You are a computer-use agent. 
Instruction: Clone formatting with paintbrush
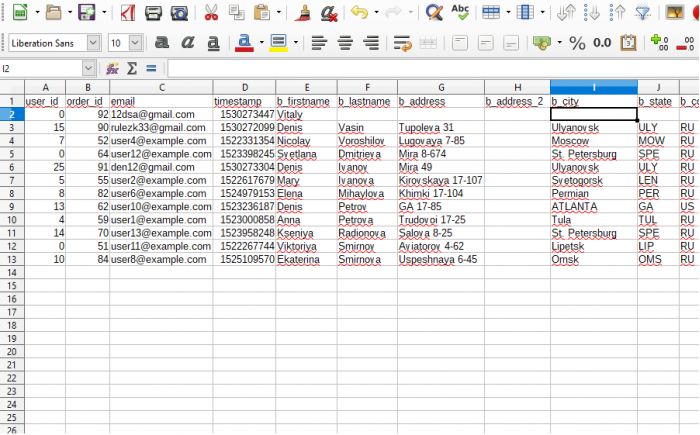(x=303, y=13)
